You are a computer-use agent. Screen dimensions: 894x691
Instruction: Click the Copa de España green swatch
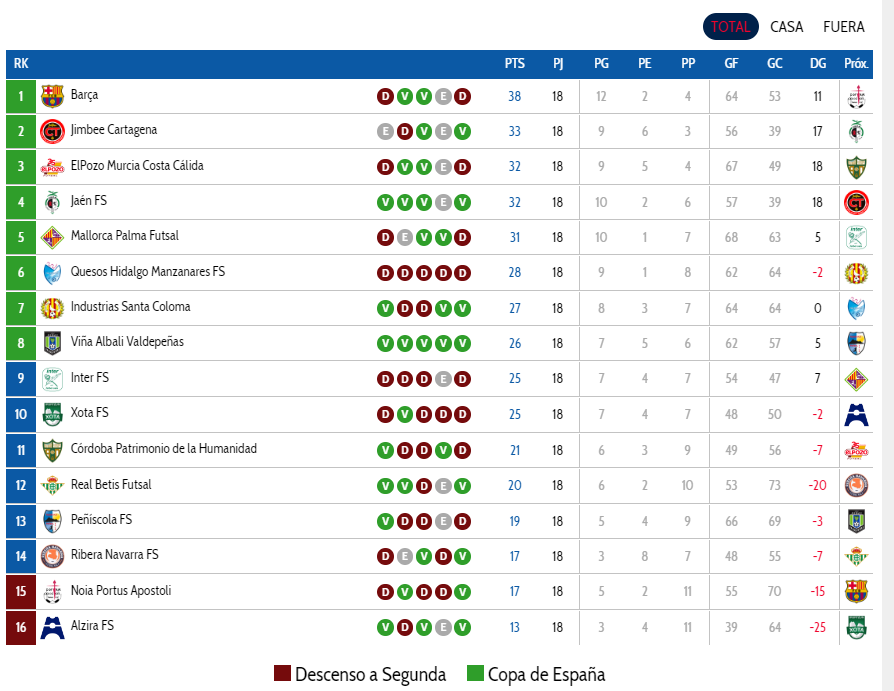[x=475, y=673]
